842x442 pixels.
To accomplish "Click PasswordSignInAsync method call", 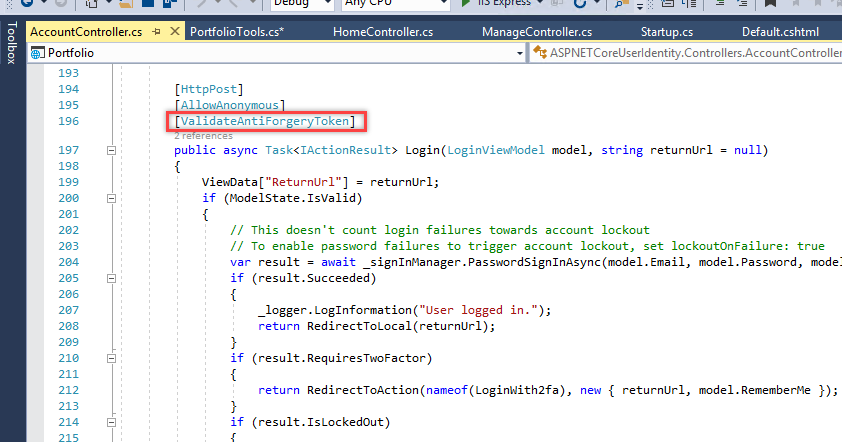I will [535, 262].
